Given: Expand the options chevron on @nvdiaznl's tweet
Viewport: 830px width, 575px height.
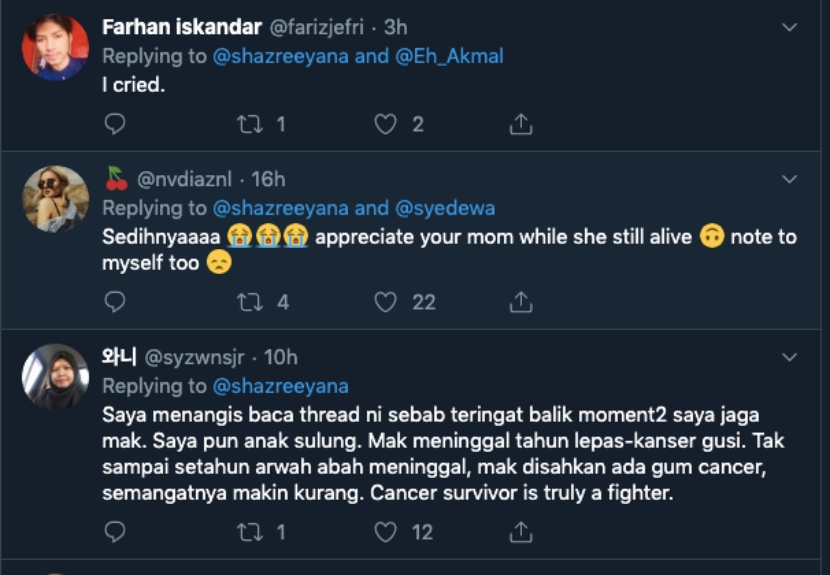Looking at the screenshot, I should tap(789, 180).
